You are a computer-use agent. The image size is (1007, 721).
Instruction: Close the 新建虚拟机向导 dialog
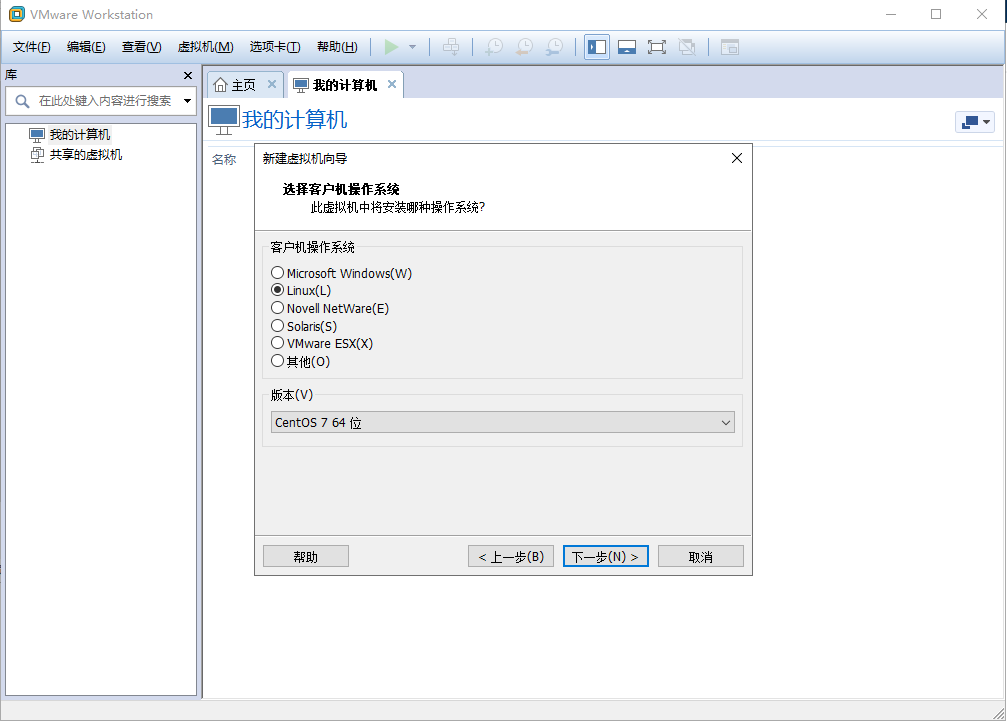737,158
